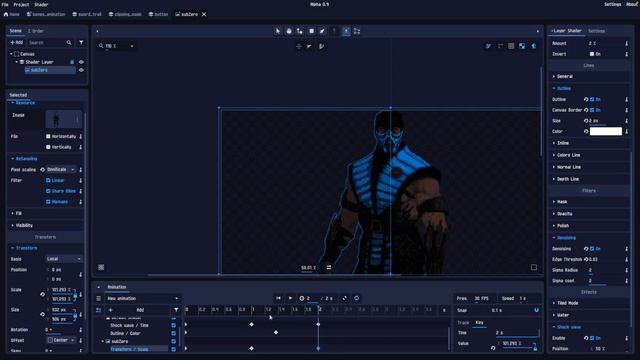Open Settings in the top right

click(613, 4)
